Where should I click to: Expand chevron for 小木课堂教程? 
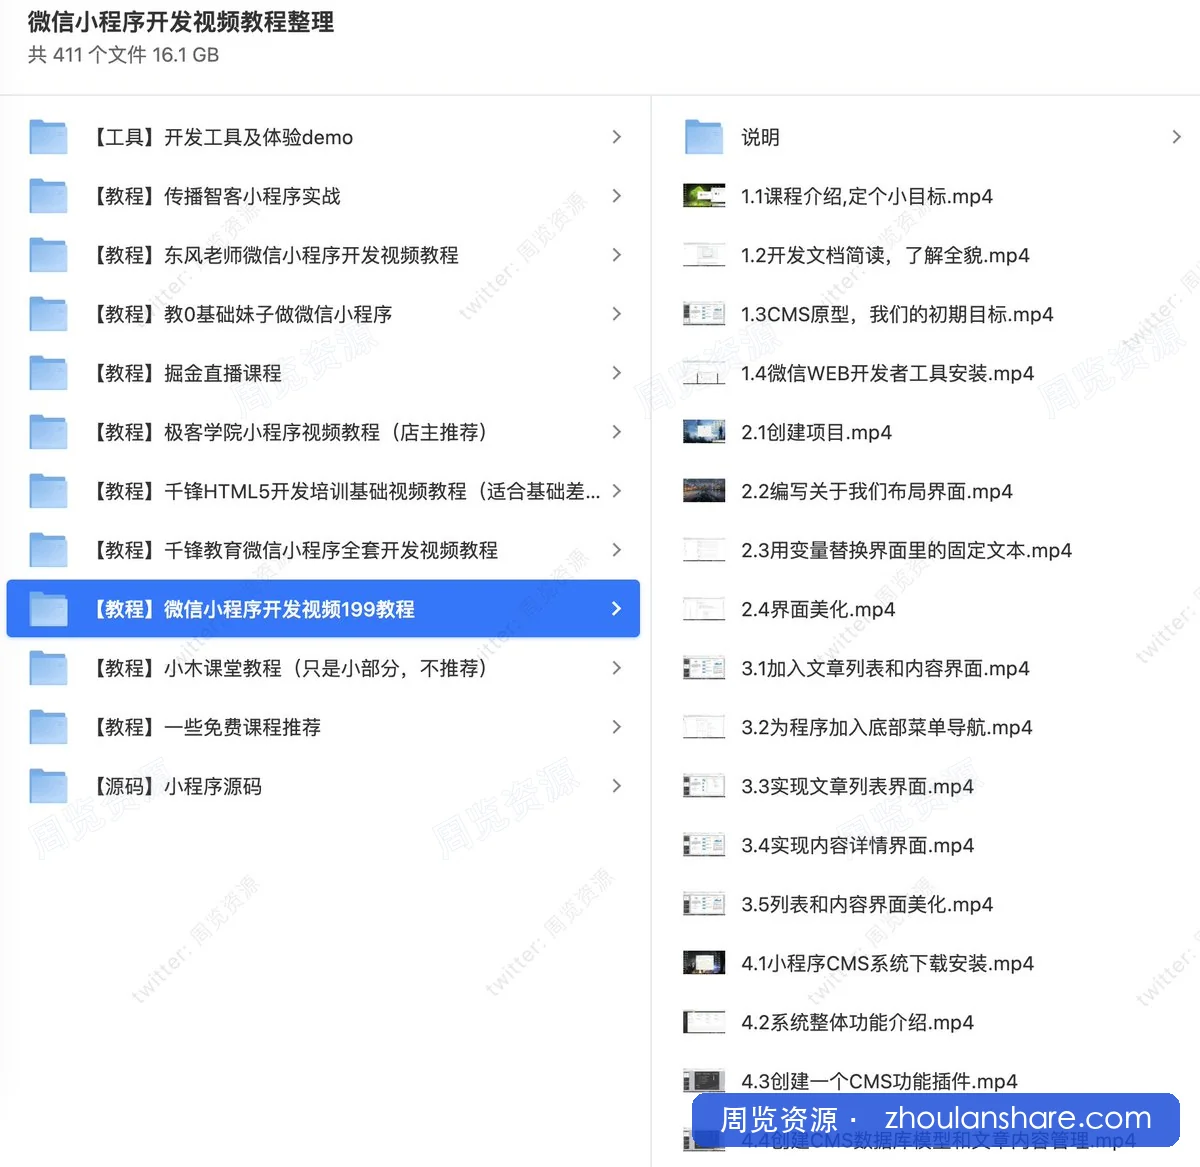616,668
